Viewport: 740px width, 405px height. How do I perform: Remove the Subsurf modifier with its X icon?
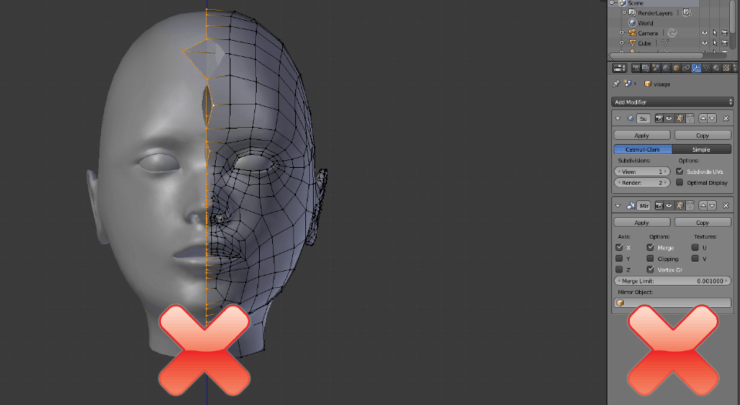coord(725,118)
